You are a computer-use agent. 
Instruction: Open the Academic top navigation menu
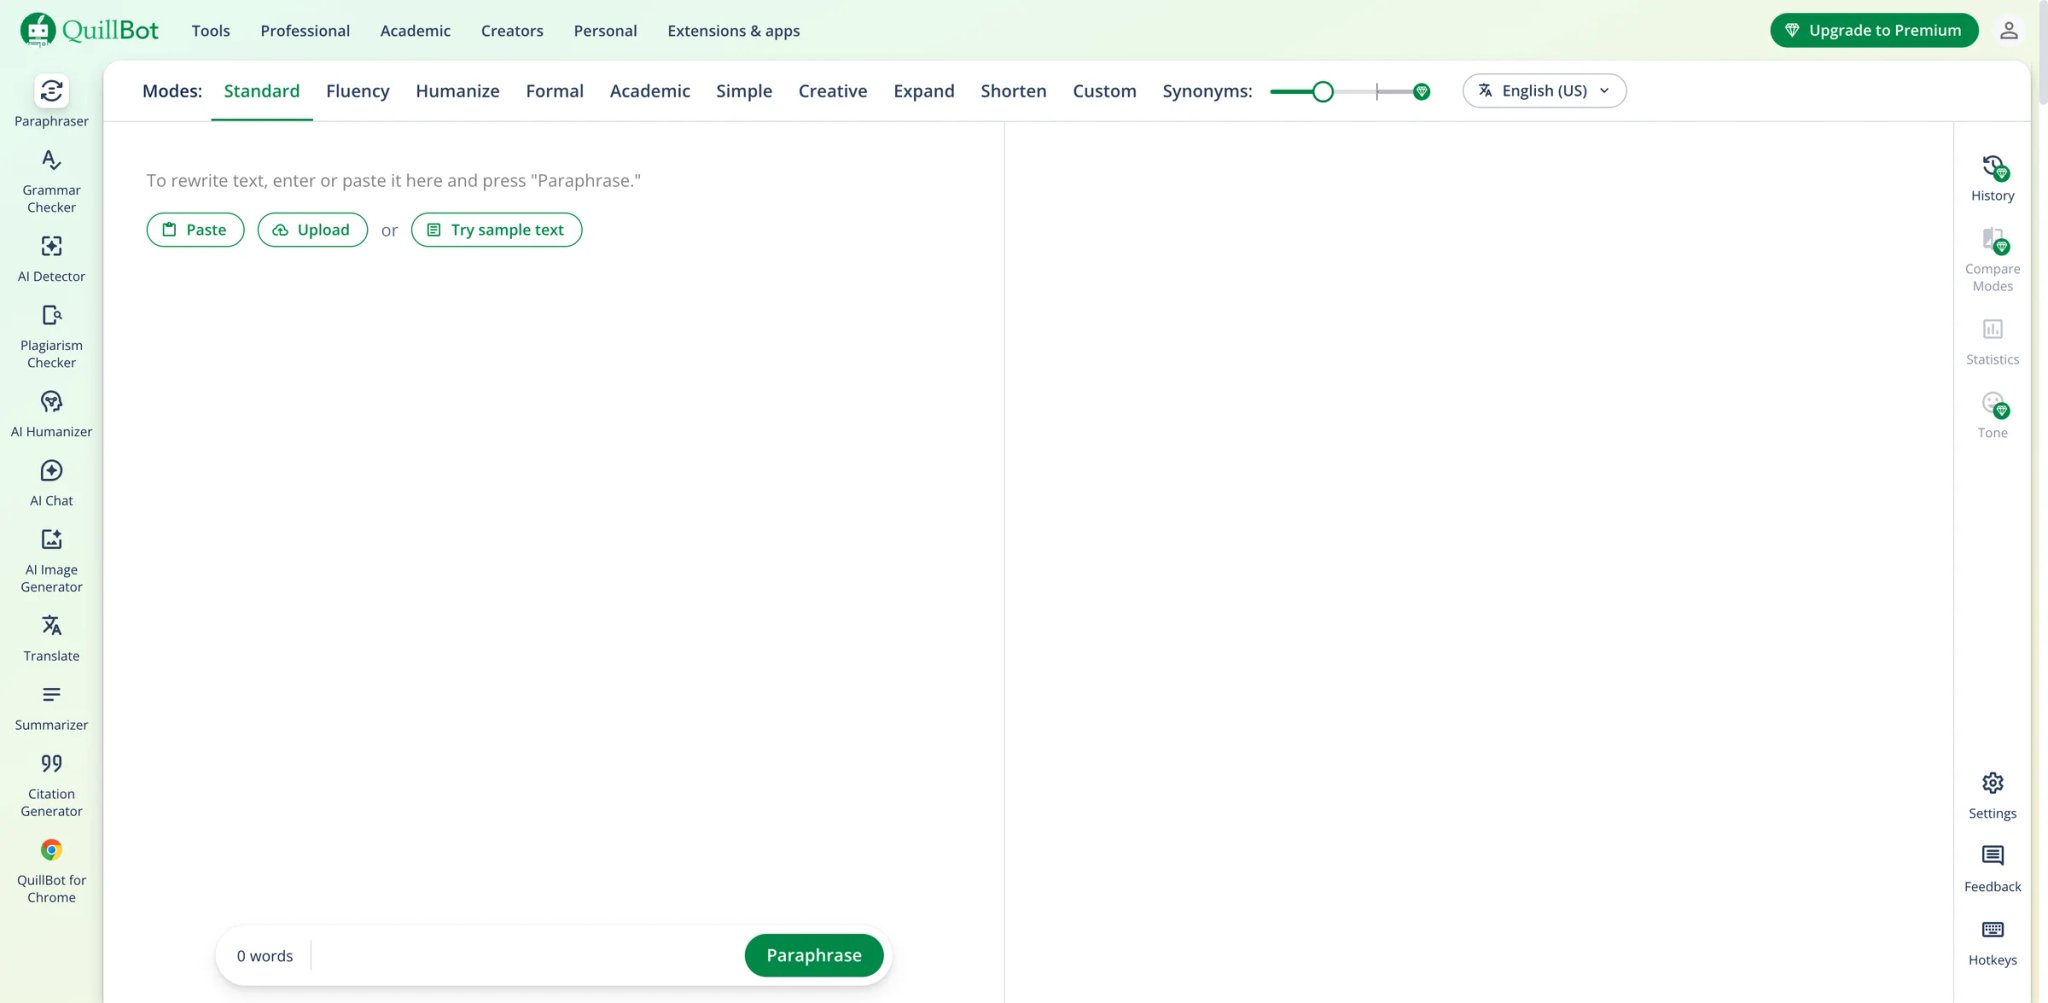point(415,31)
